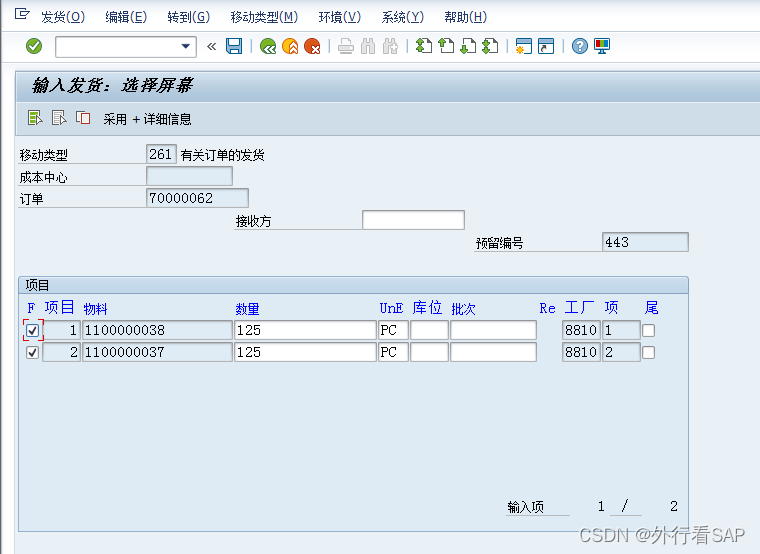The height and width of the screenshot is (554, 760).
Task: Open Customize local layout monitor icon
Action: tap(602, 47)
